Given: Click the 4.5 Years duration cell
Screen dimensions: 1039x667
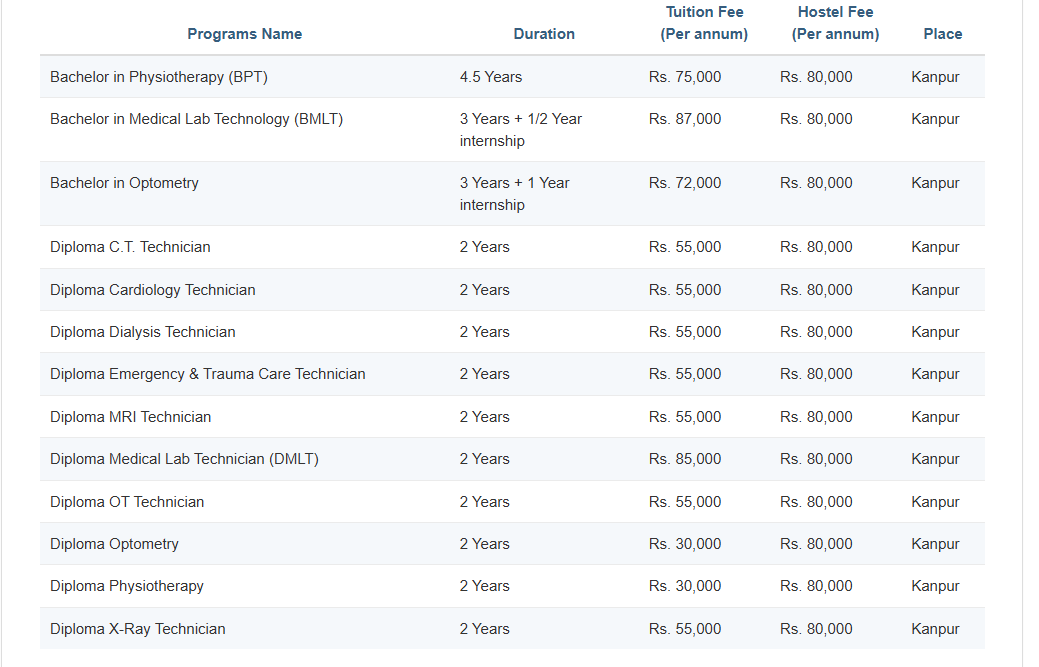Looking at the screenshot, I should 491,77.
